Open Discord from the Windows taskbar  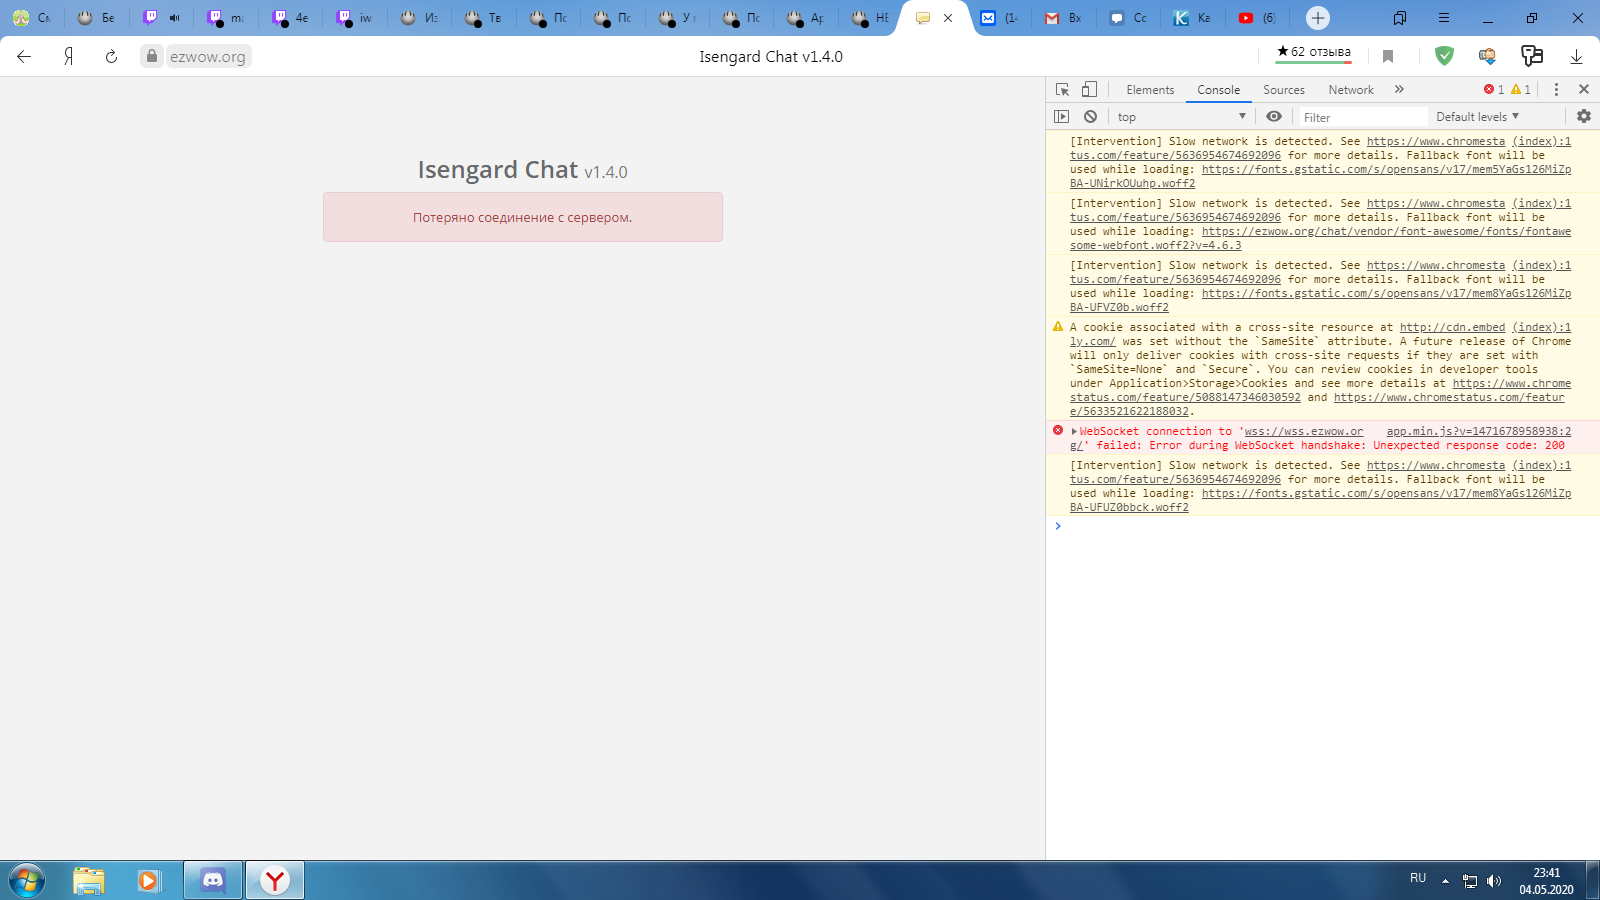click(213, 880)
